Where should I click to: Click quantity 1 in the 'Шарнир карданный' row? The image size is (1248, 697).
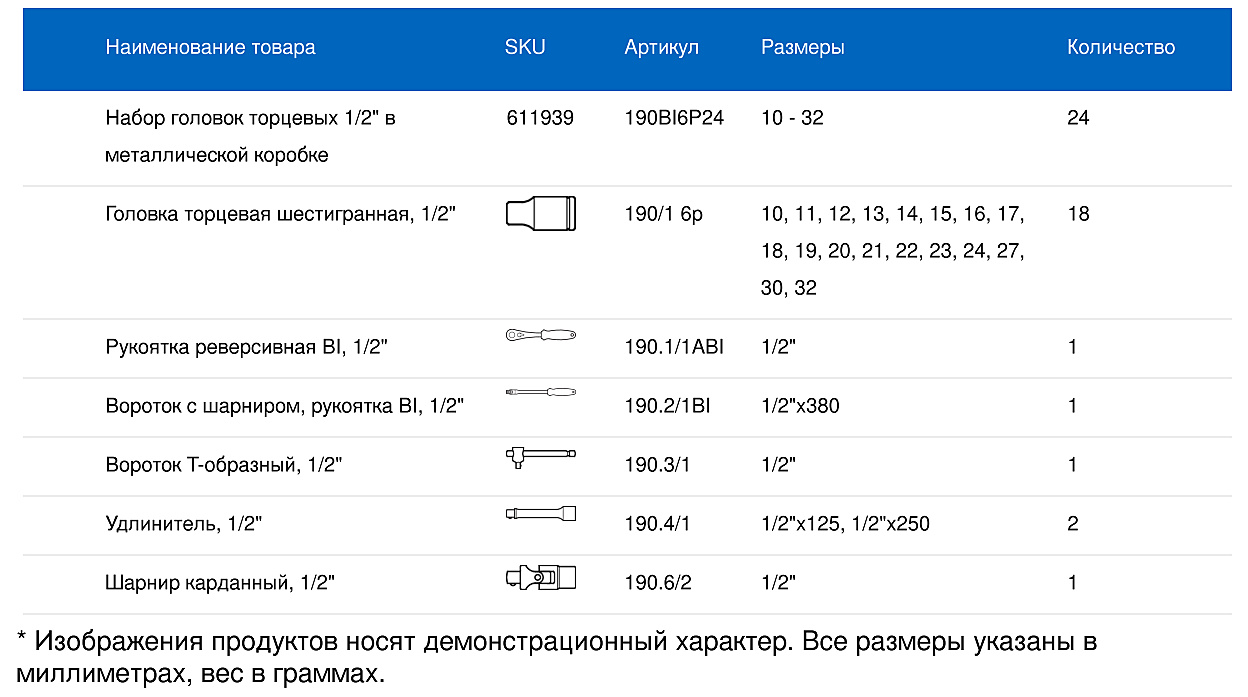(x=1072, y=583)
